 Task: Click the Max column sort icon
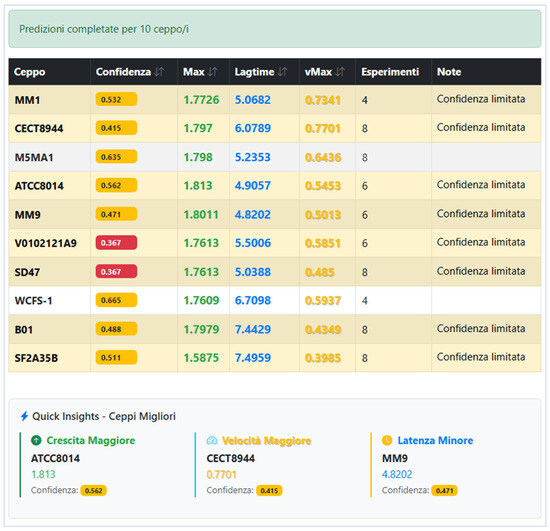click(x=213, y=72)
